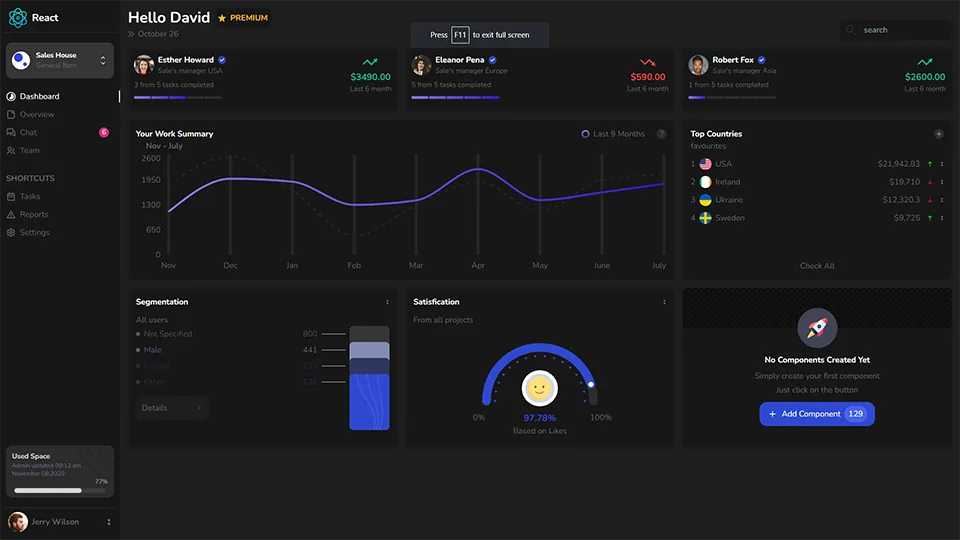The height and width of the screenshot is (540, 960).
Task: Click the React logo icon
Action: [18, 18]
